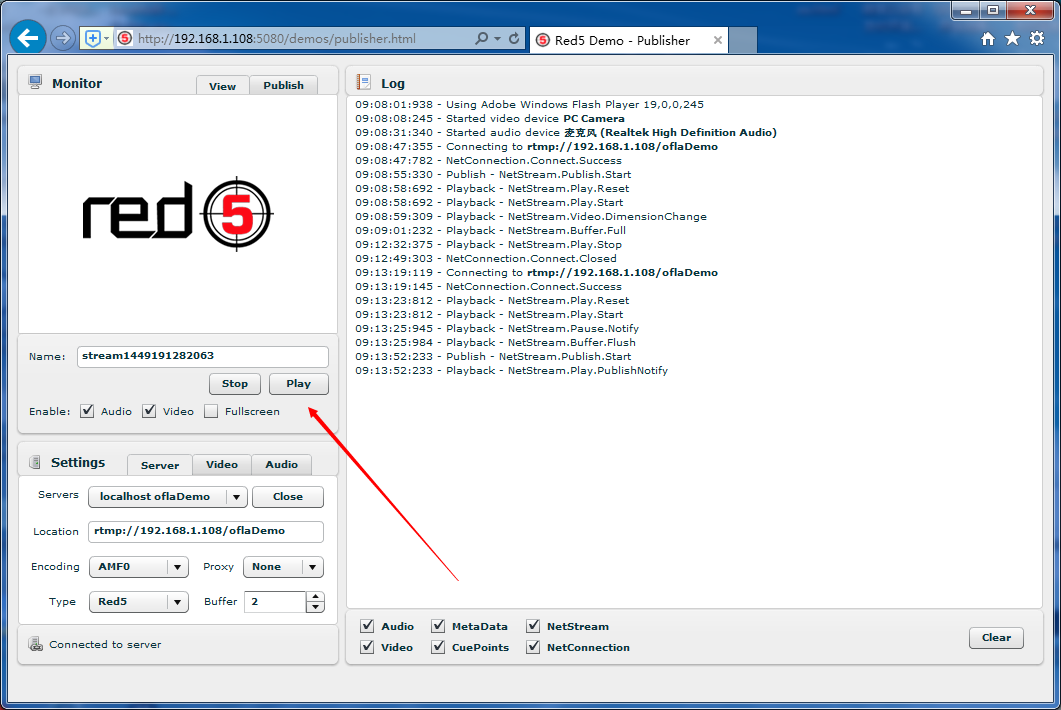Toggle the MetaData log filter
1061x710 pixels.
pos(438,626)
